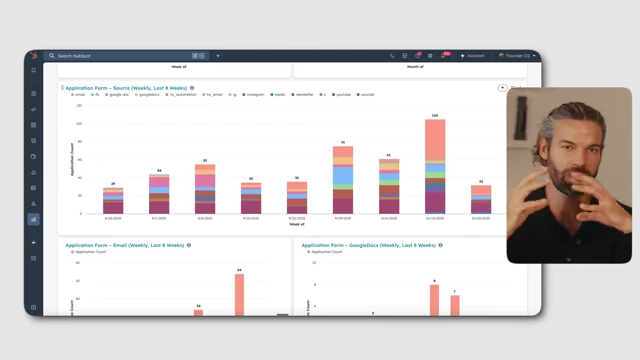Open the Sales sidebar icon
The image size is (640, 360).
point(33,141)
